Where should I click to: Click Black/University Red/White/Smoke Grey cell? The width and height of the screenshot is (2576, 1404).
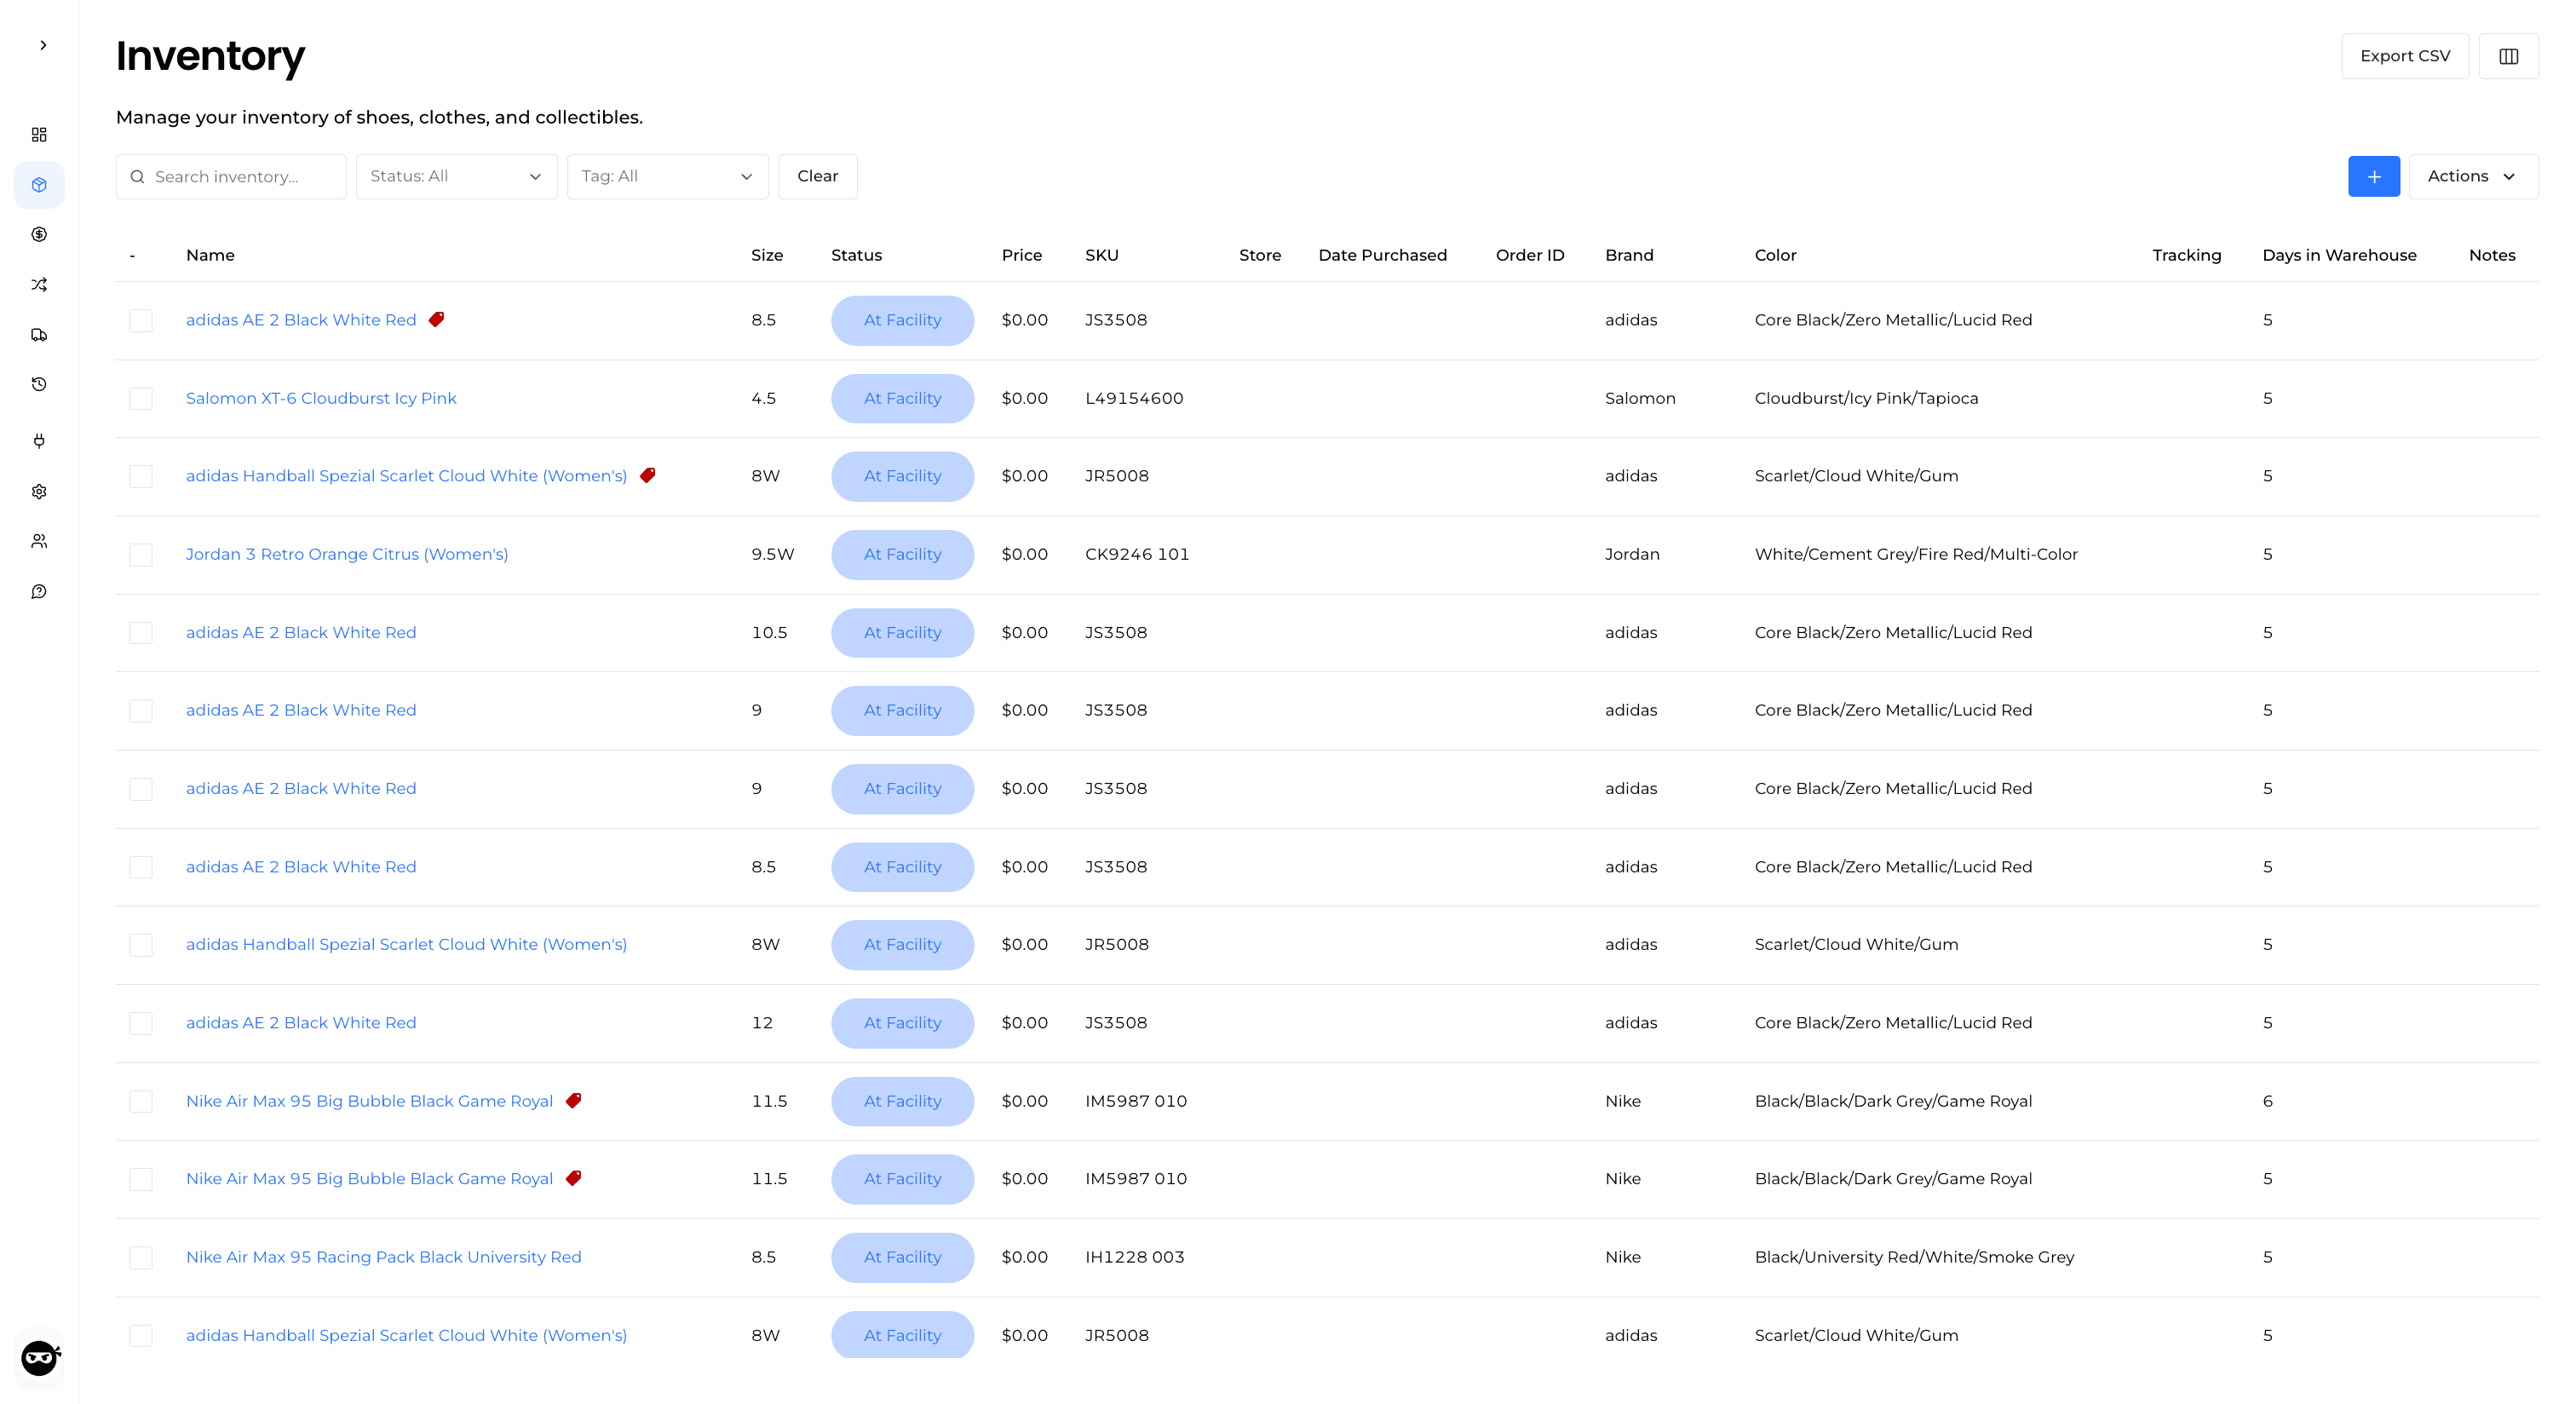pos(1914,1257)
